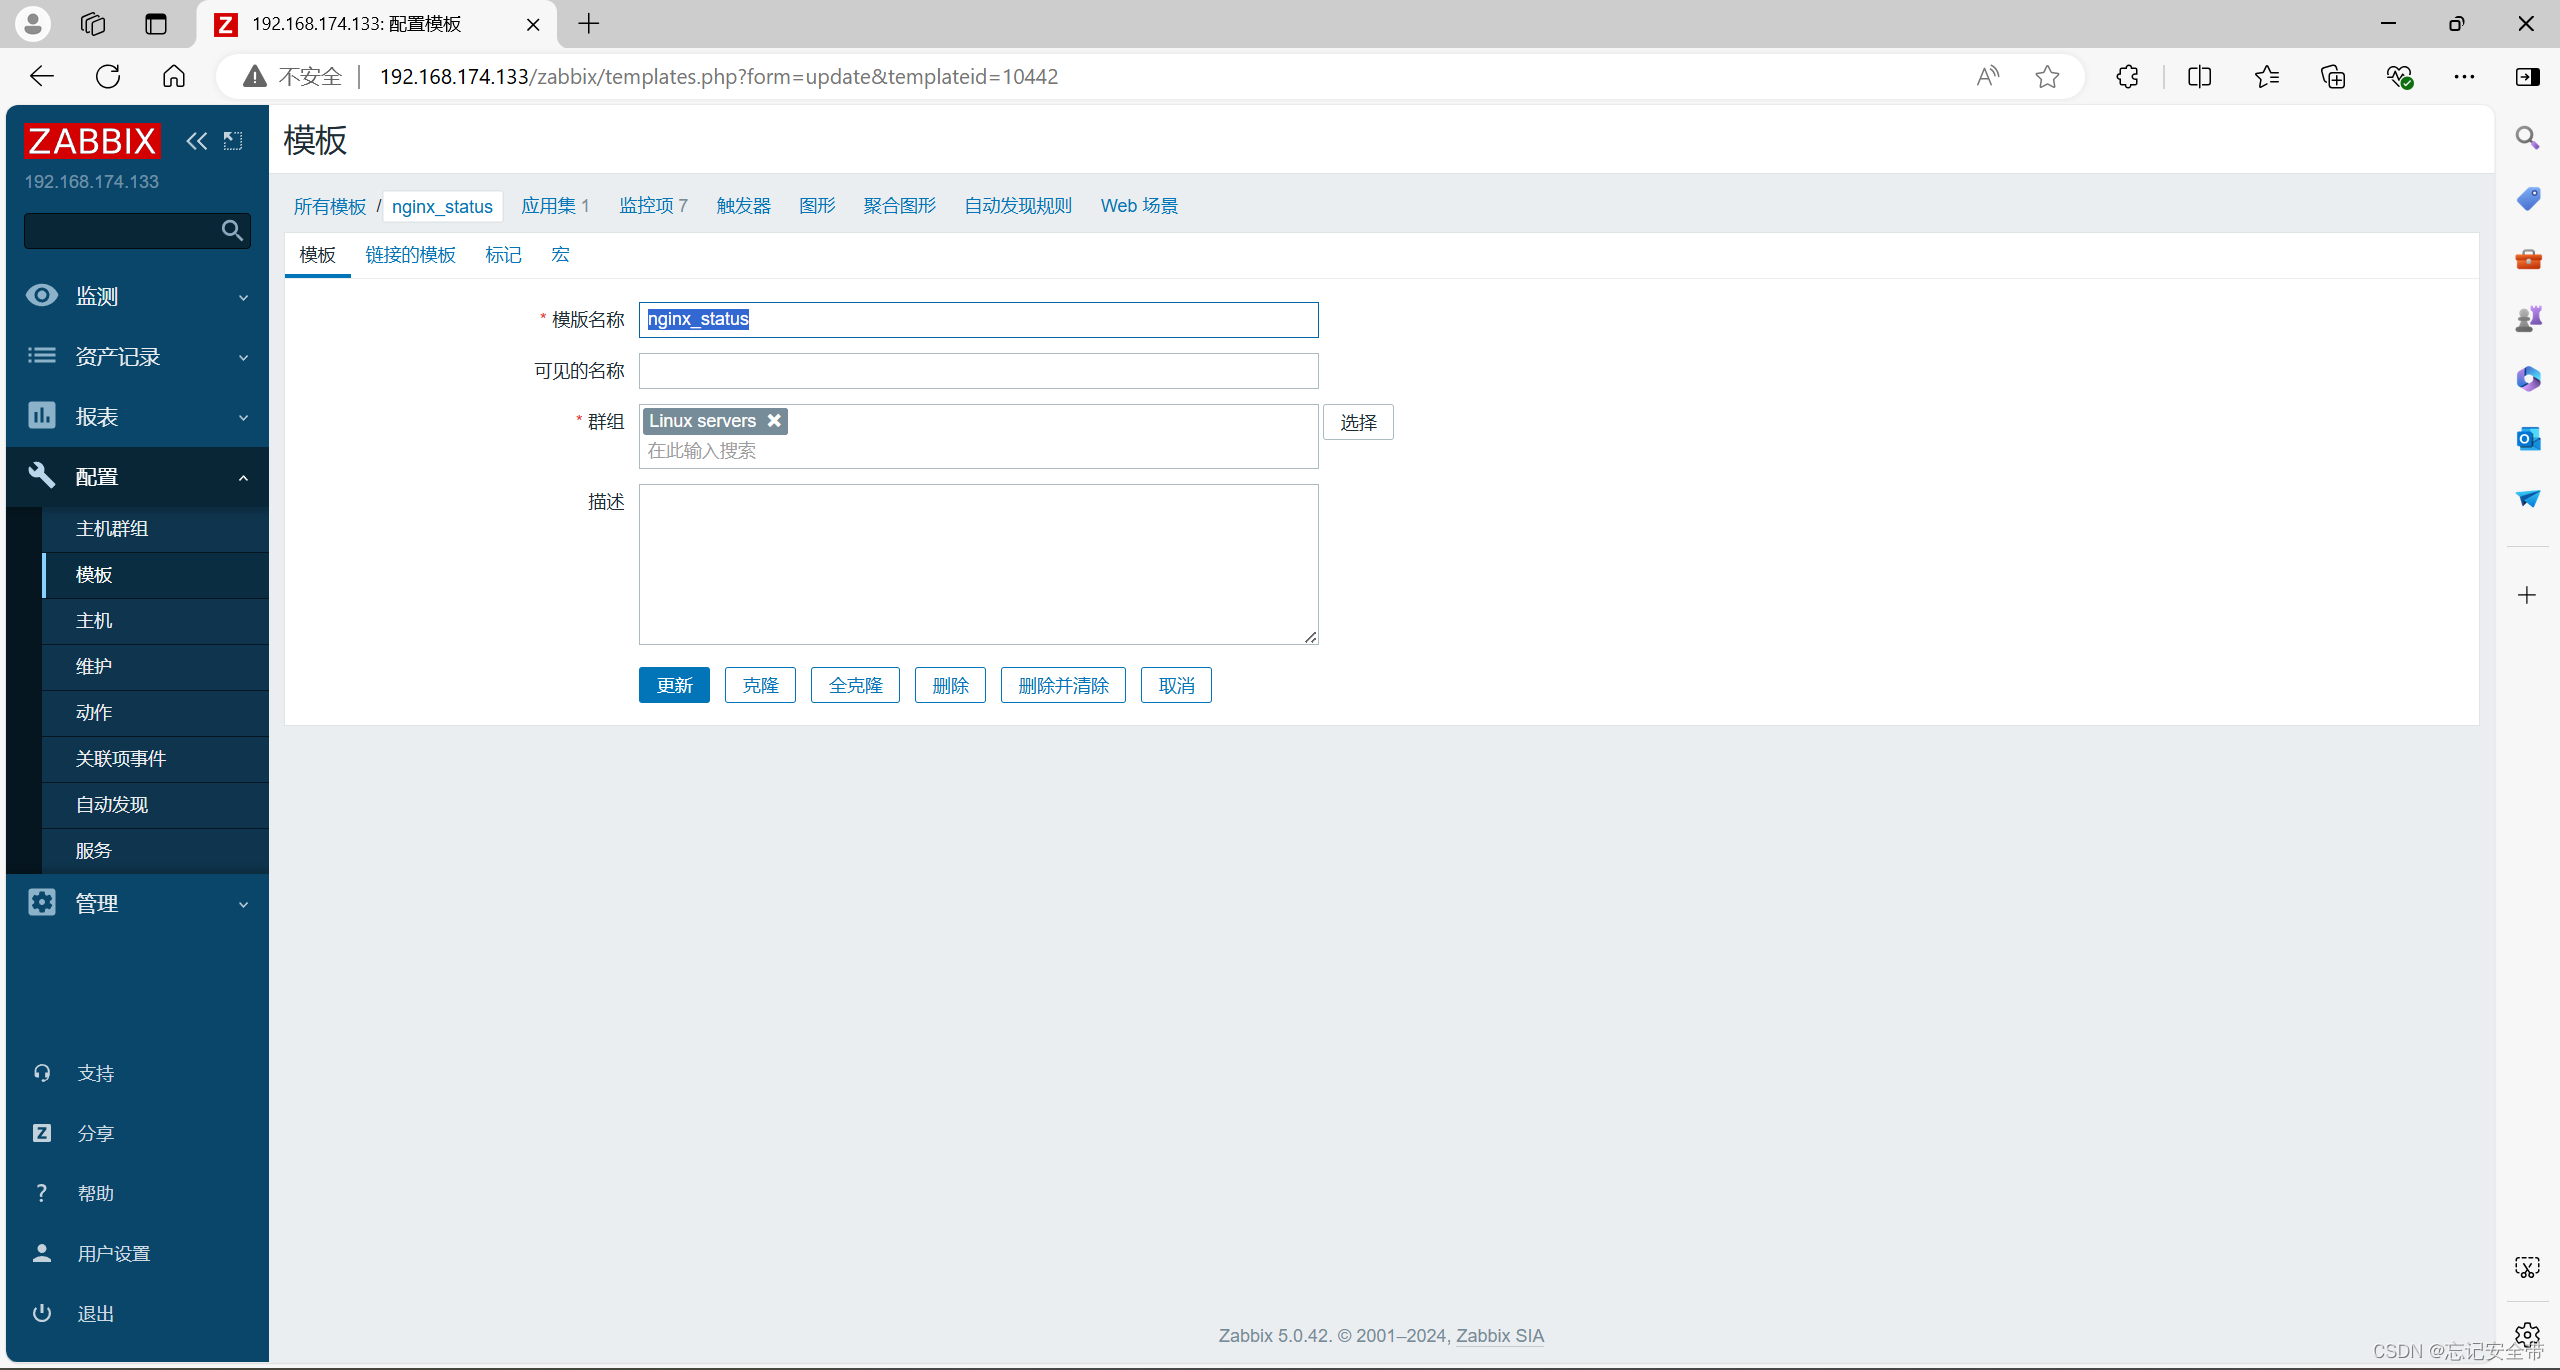2560x1370 pixels.
Task: Click the sidebar search magnifier icon
Action: (x=232, y=231)
